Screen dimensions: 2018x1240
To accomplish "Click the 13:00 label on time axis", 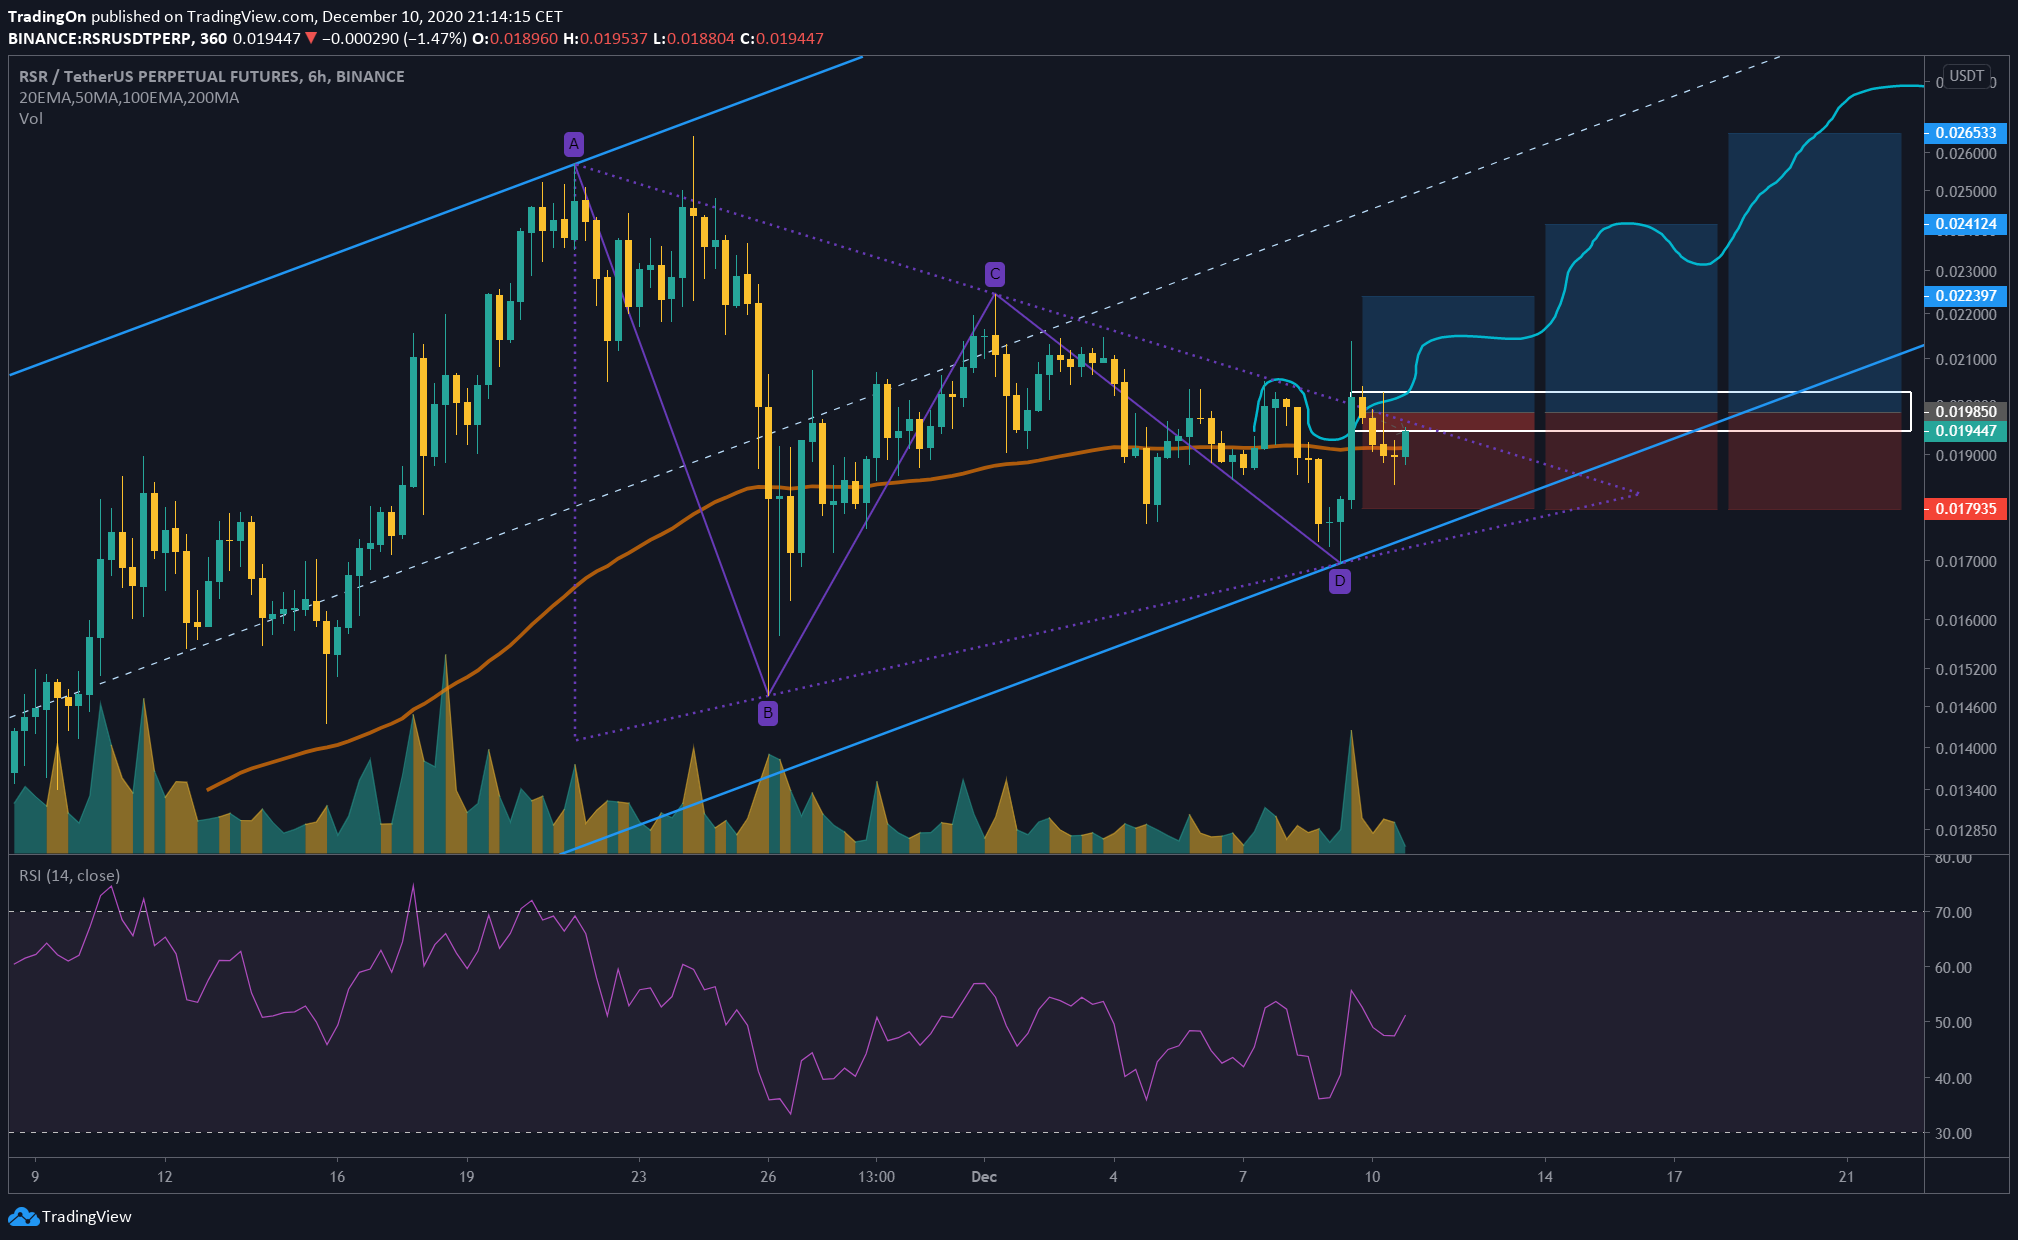I will pos(876,1177).
